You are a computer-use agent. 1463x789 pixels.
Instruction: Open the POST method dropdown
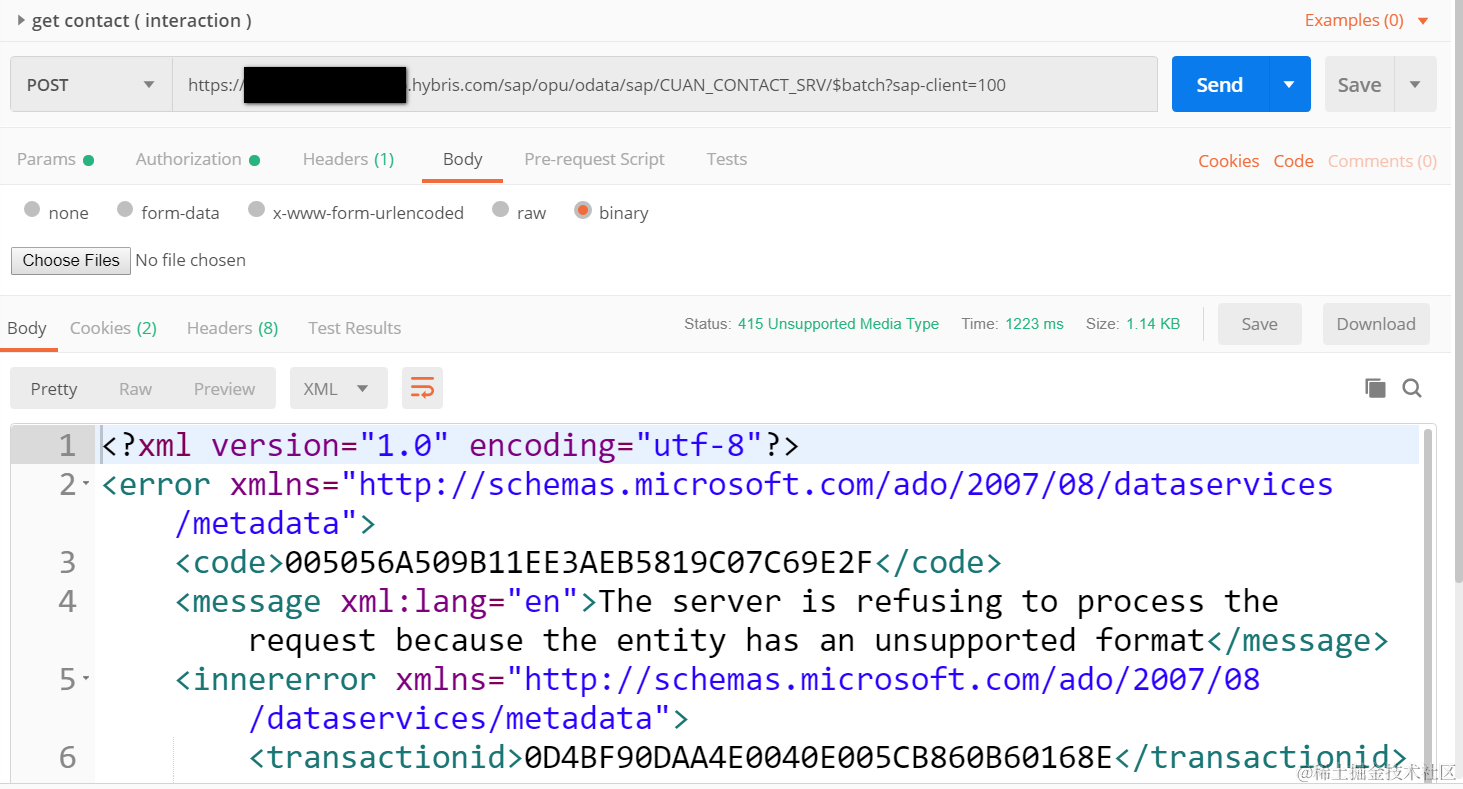[91, 85]
